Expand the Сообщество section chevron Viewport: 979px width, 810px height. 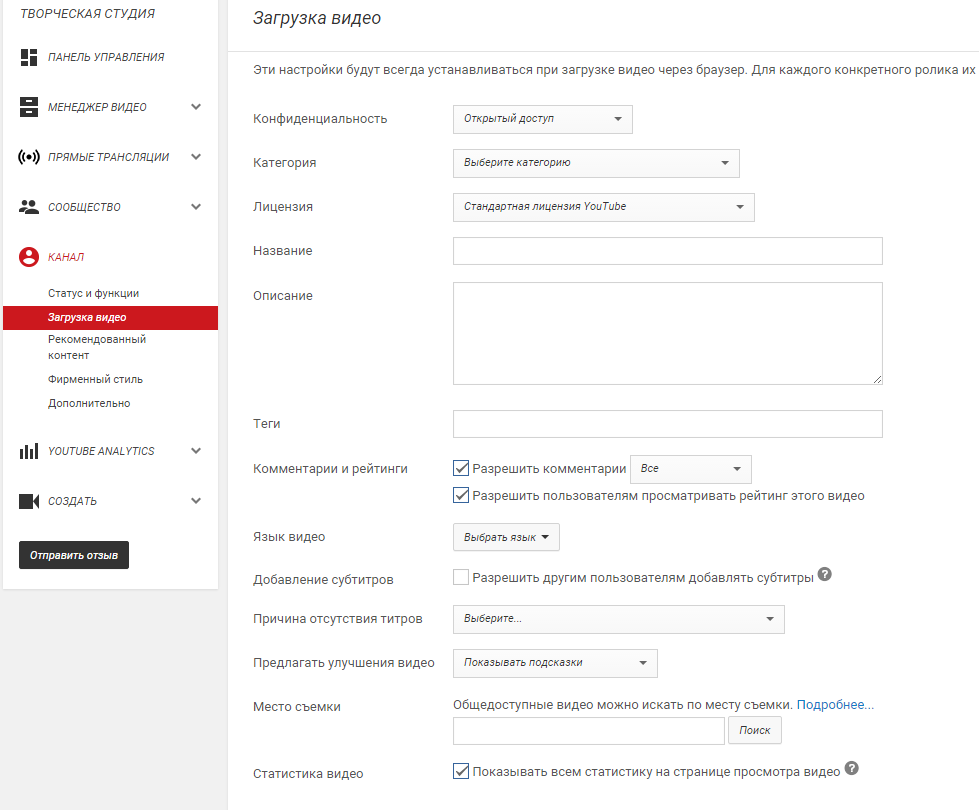[196, 207]
